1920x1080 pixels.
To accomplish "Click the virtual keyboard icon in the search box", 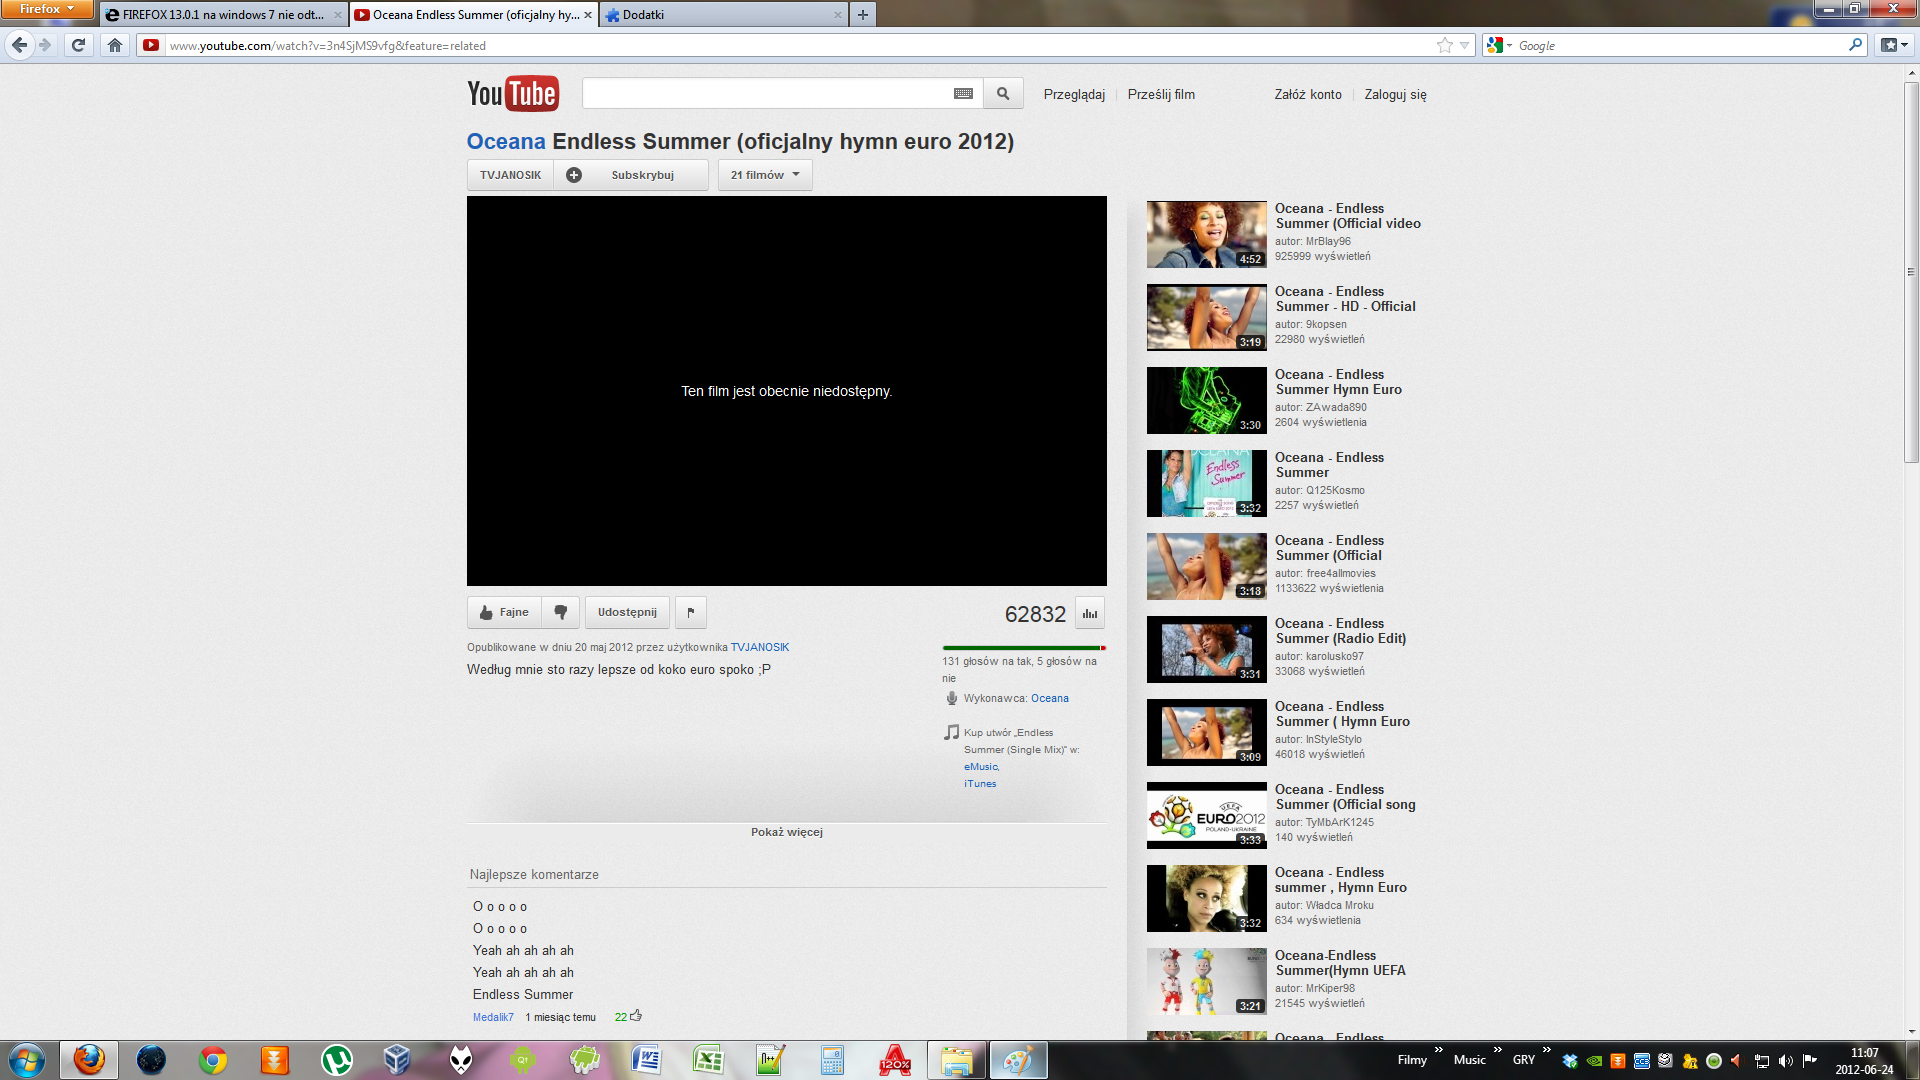I will pos(961,92).
